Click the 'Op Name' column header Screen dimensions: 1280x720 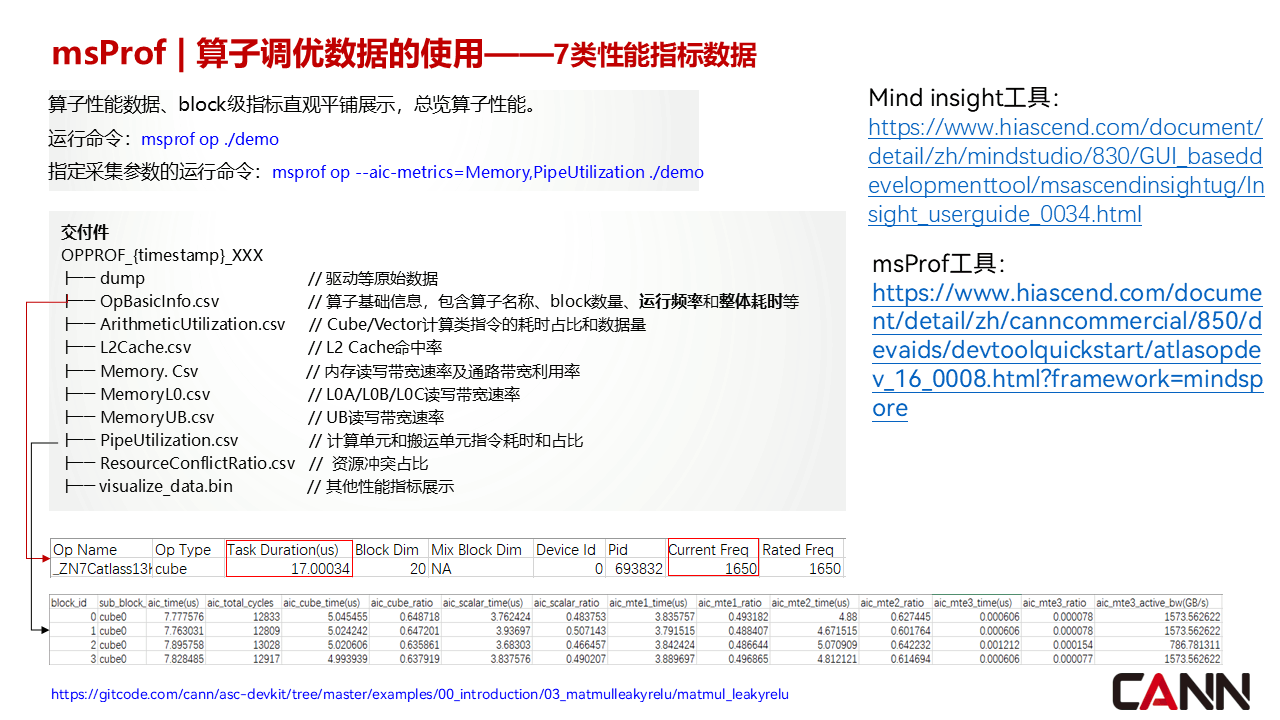[85, 549]
